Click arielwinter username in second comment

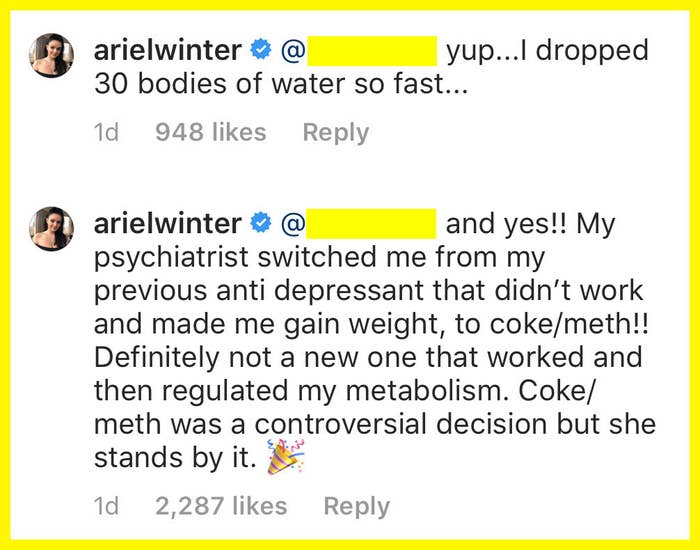168,223
